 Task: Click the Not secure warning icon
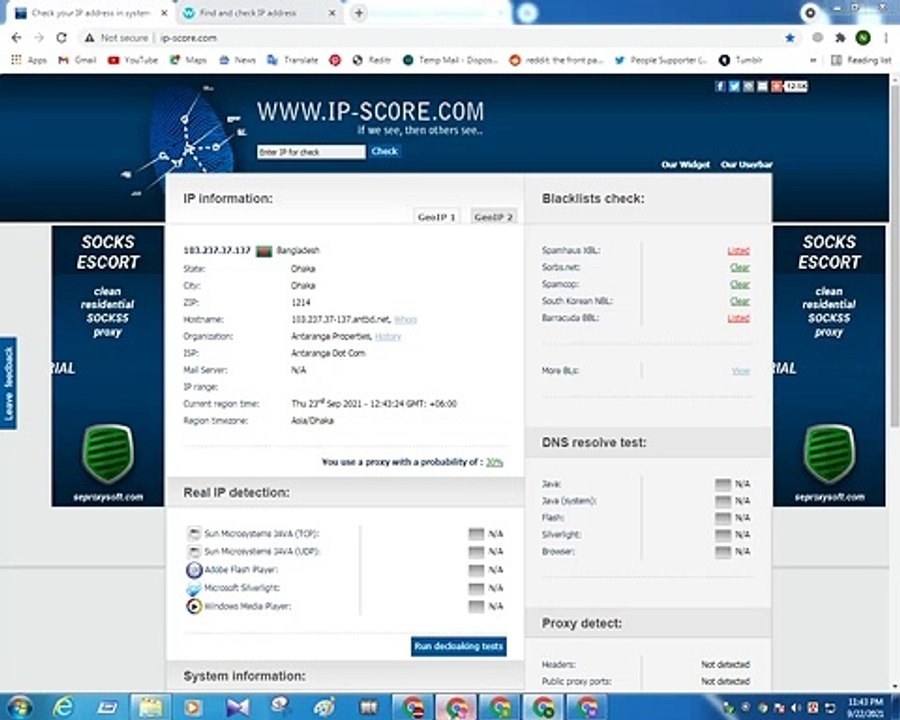[89, 38]
